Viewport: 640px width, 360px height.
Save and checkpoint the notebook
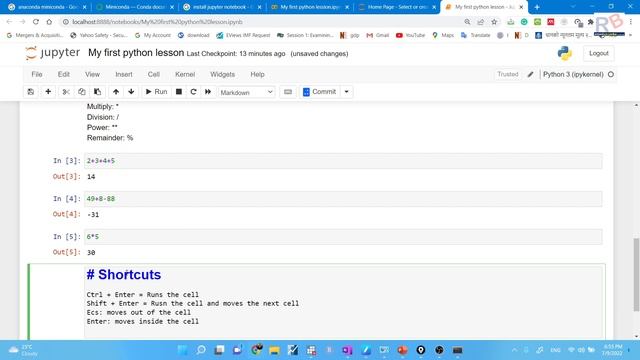click(x=31, y=92)
